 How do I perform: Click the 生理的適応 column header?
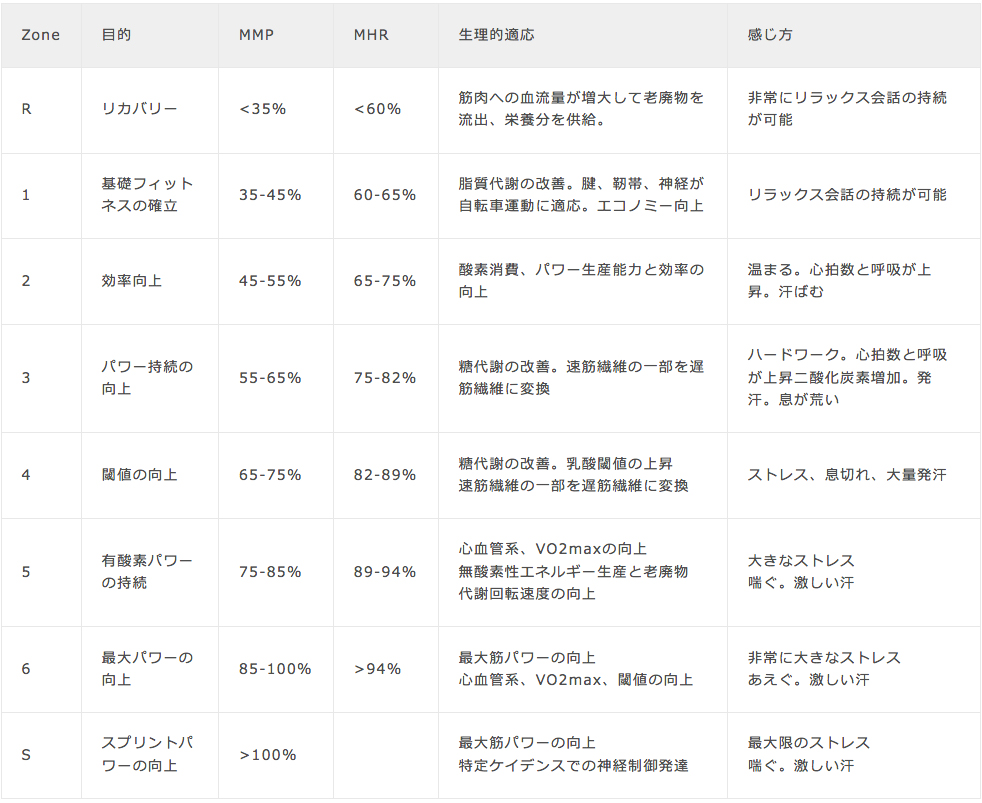[496, 35]
